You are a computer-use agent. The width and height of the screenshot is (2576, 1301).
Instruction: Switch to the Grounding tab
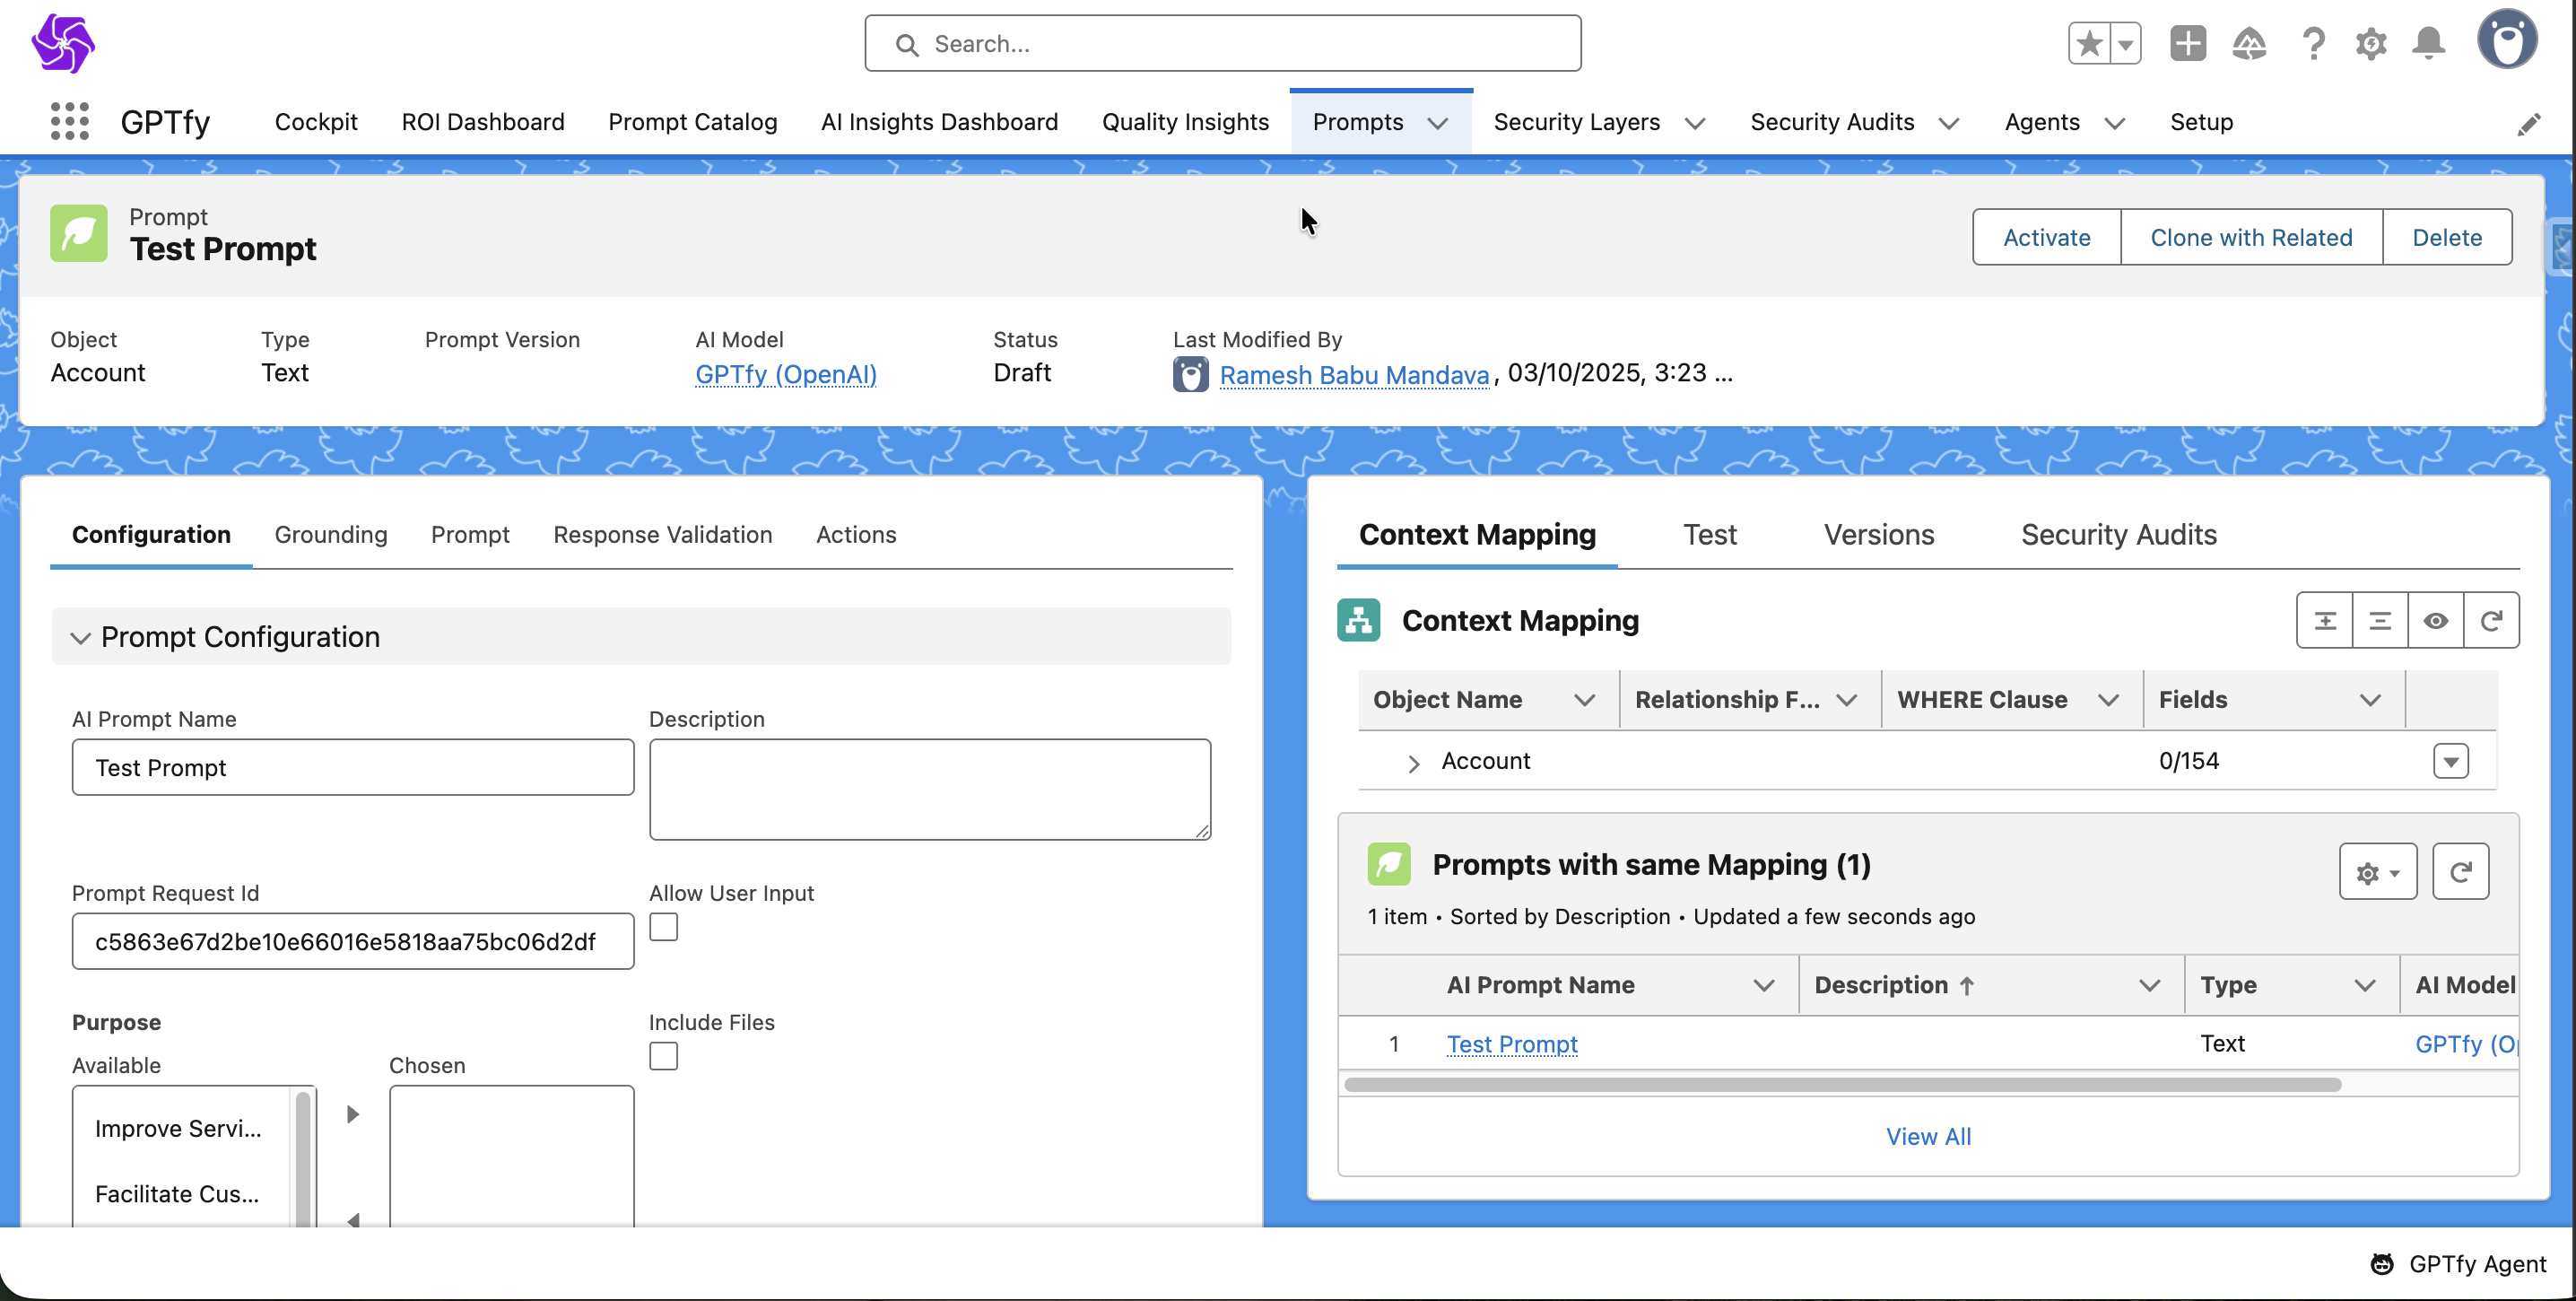point(331,535)
